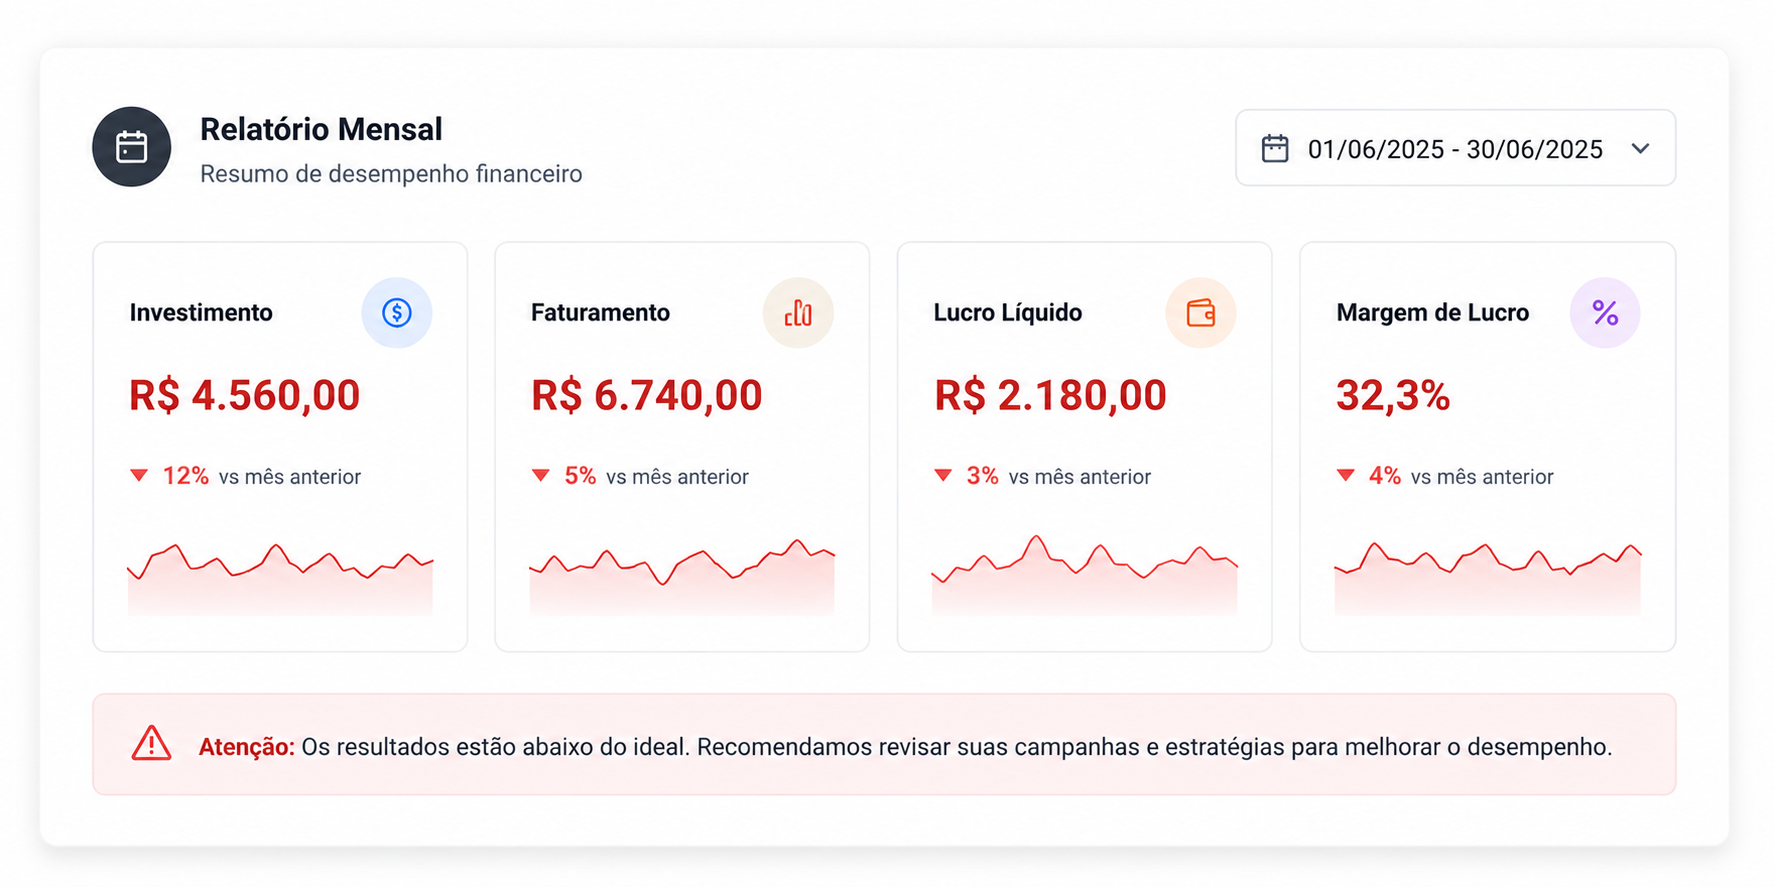Click the red down arrow next to 4%

tap(1346, 476)
